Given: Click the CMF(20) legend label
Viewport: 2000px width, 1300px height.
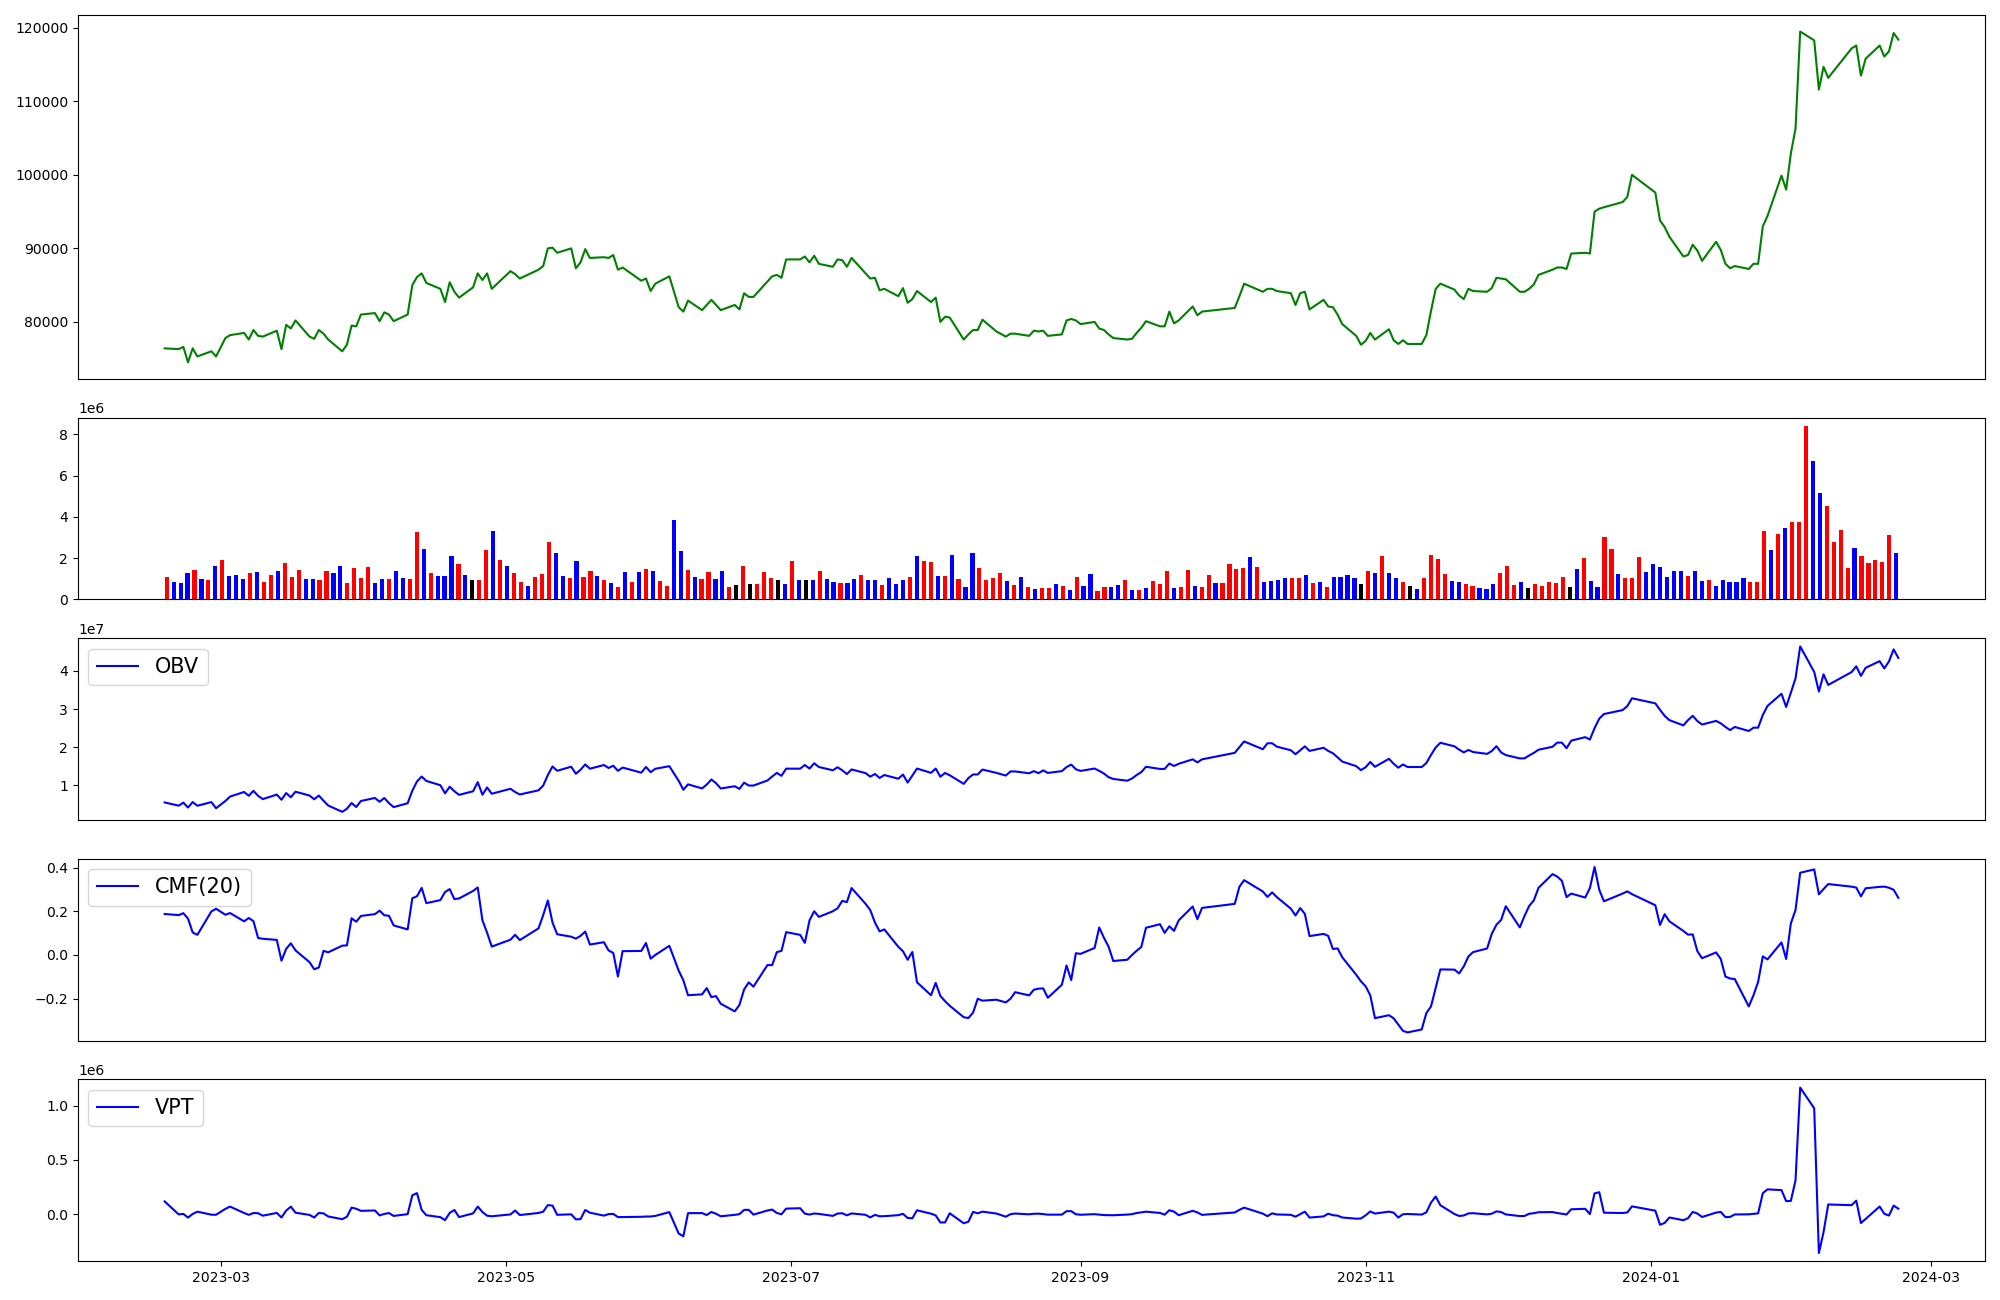Looking at the screenshot, I should (x=197, y=887).
